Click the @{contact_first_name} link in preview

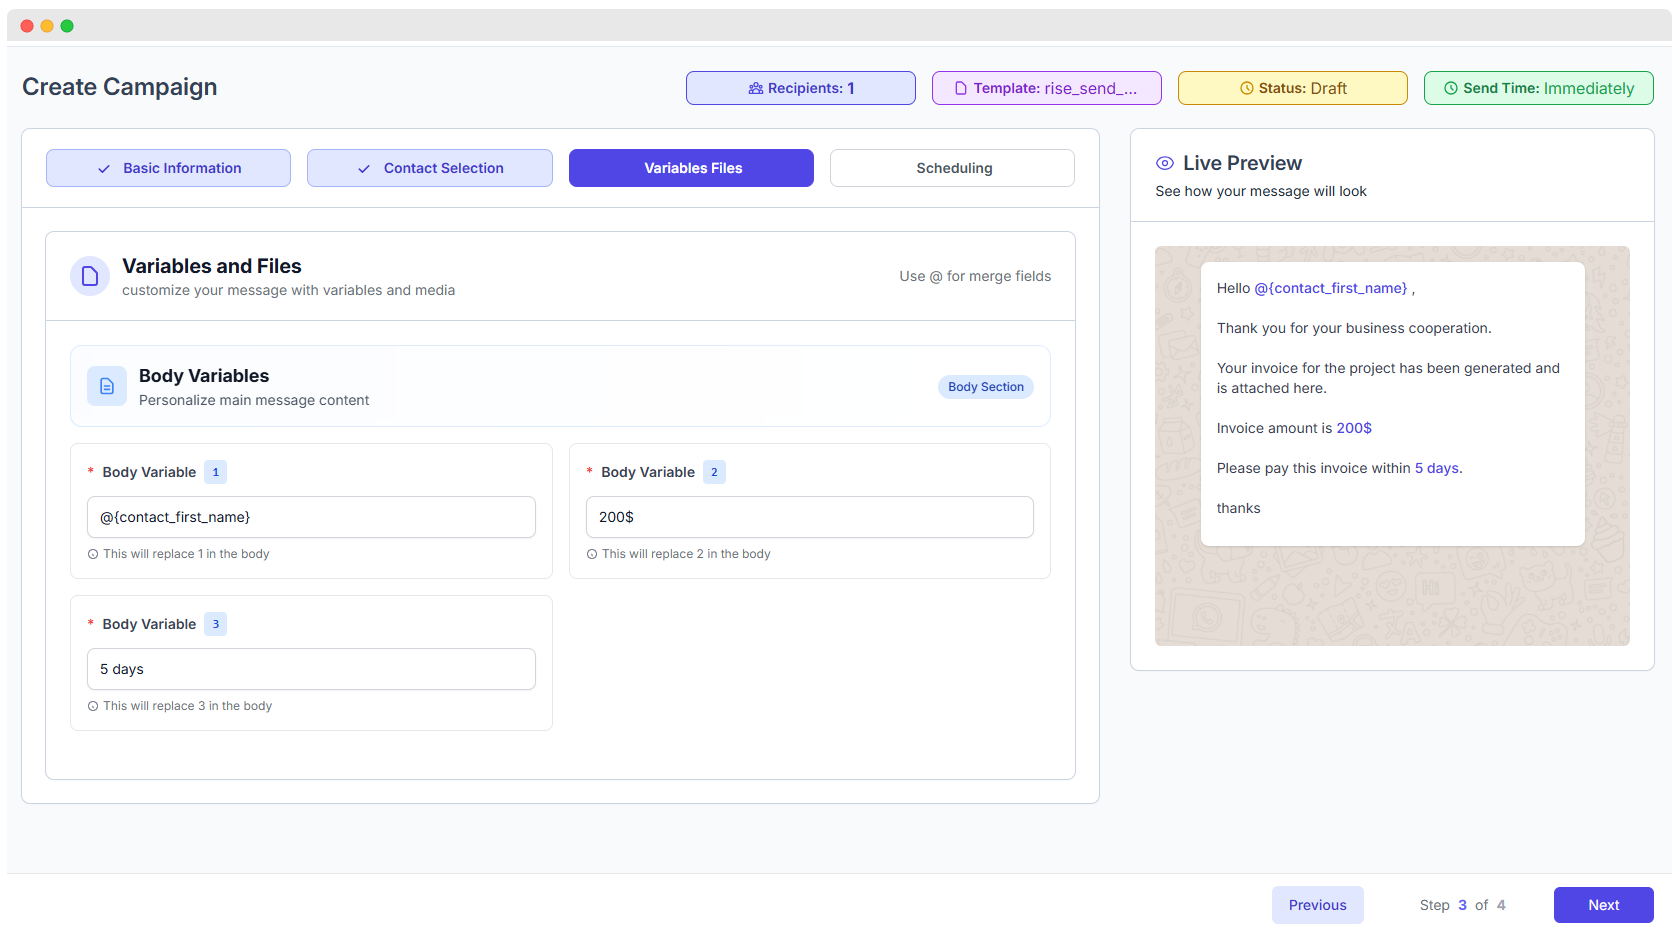1330,288
